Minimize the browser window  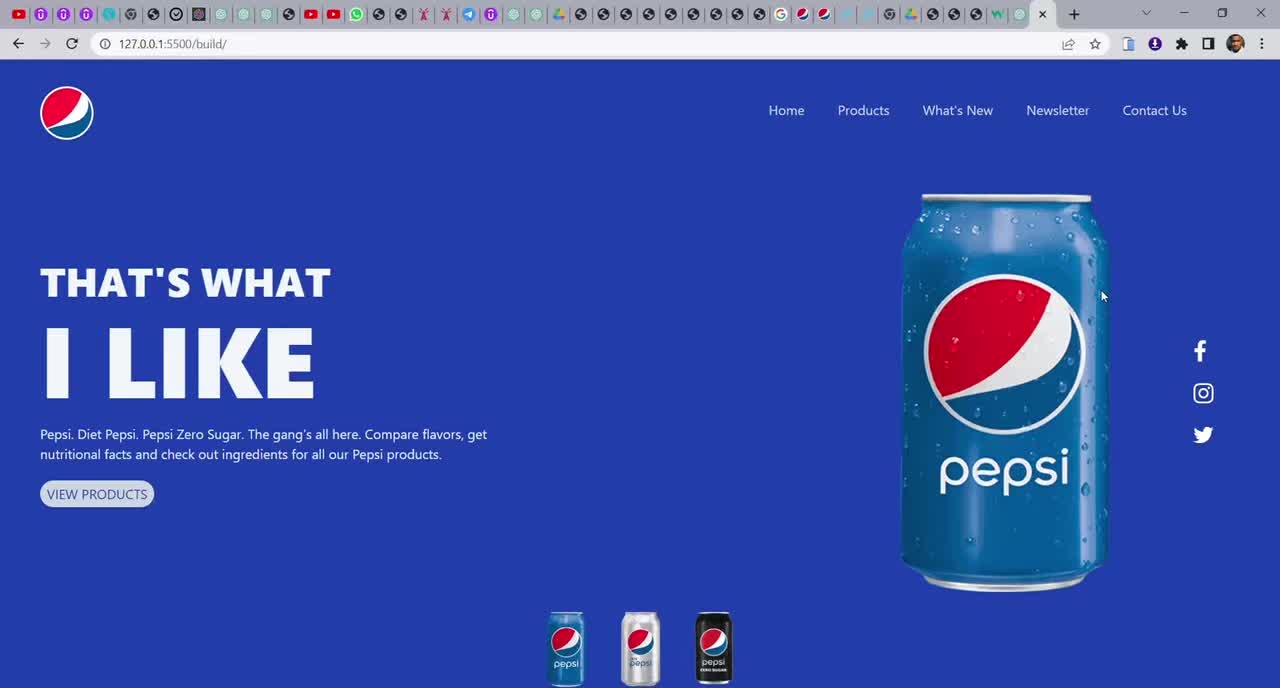pos(1184,13)
